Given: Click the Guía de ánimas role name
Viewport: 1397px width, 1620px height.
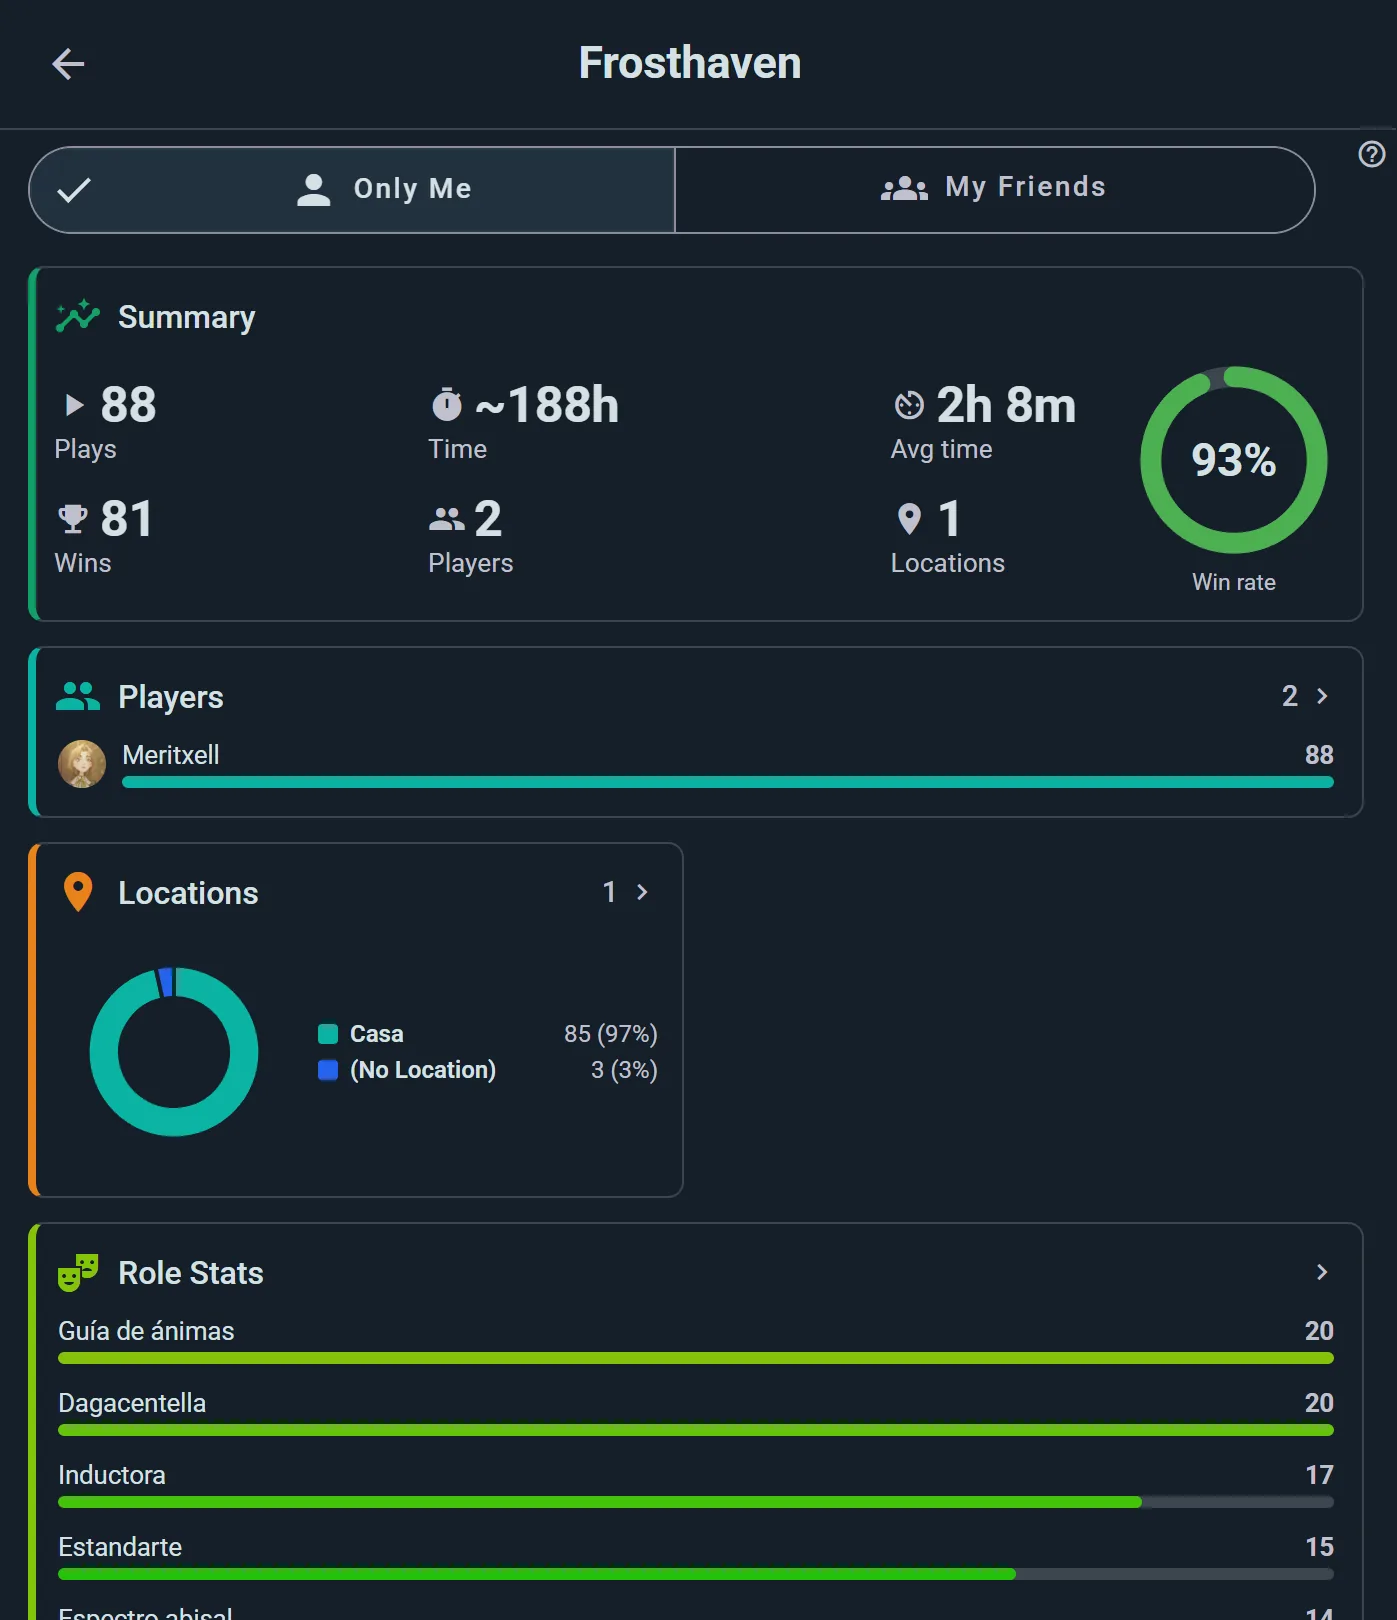Looking at the screenshot, I should pyautogui.click(x=146, y=1331).
